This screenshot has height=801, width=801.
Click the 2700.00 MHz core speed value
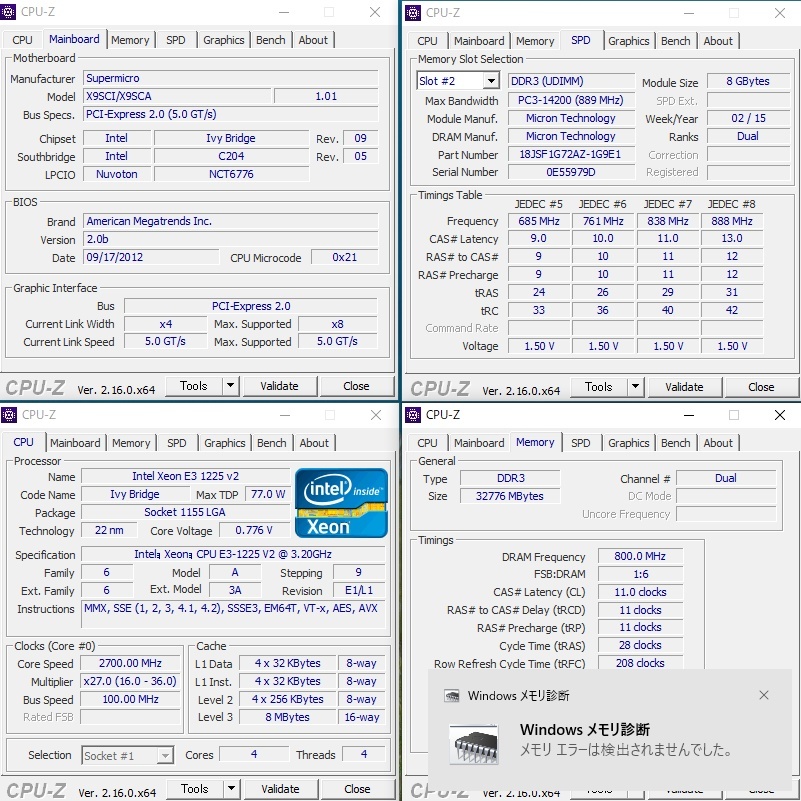[130, 663]
